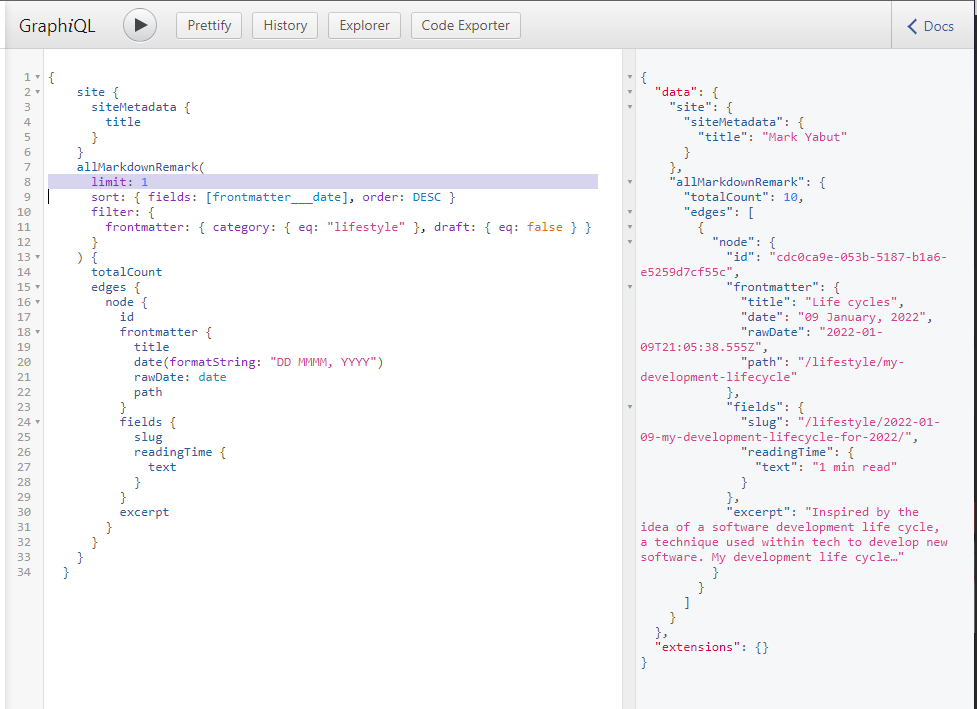Collapse the query root at line 1
This screenshot has width=977, height=709.
pos(37,77)
